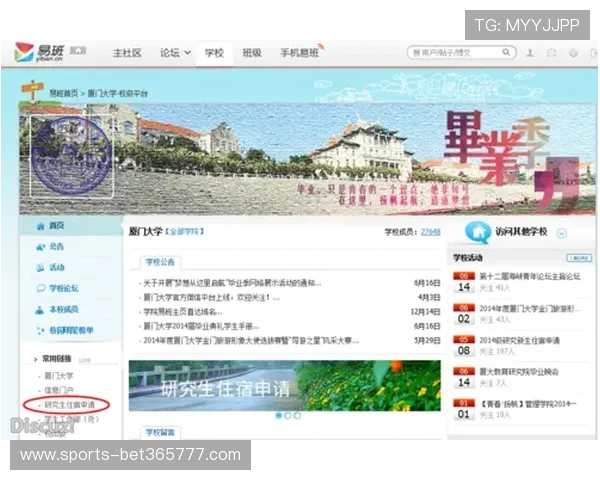The width and height of the screenshot is (600, 480).
Task: Open activity 2014级研究新生住宿申请
Action: 519,340
